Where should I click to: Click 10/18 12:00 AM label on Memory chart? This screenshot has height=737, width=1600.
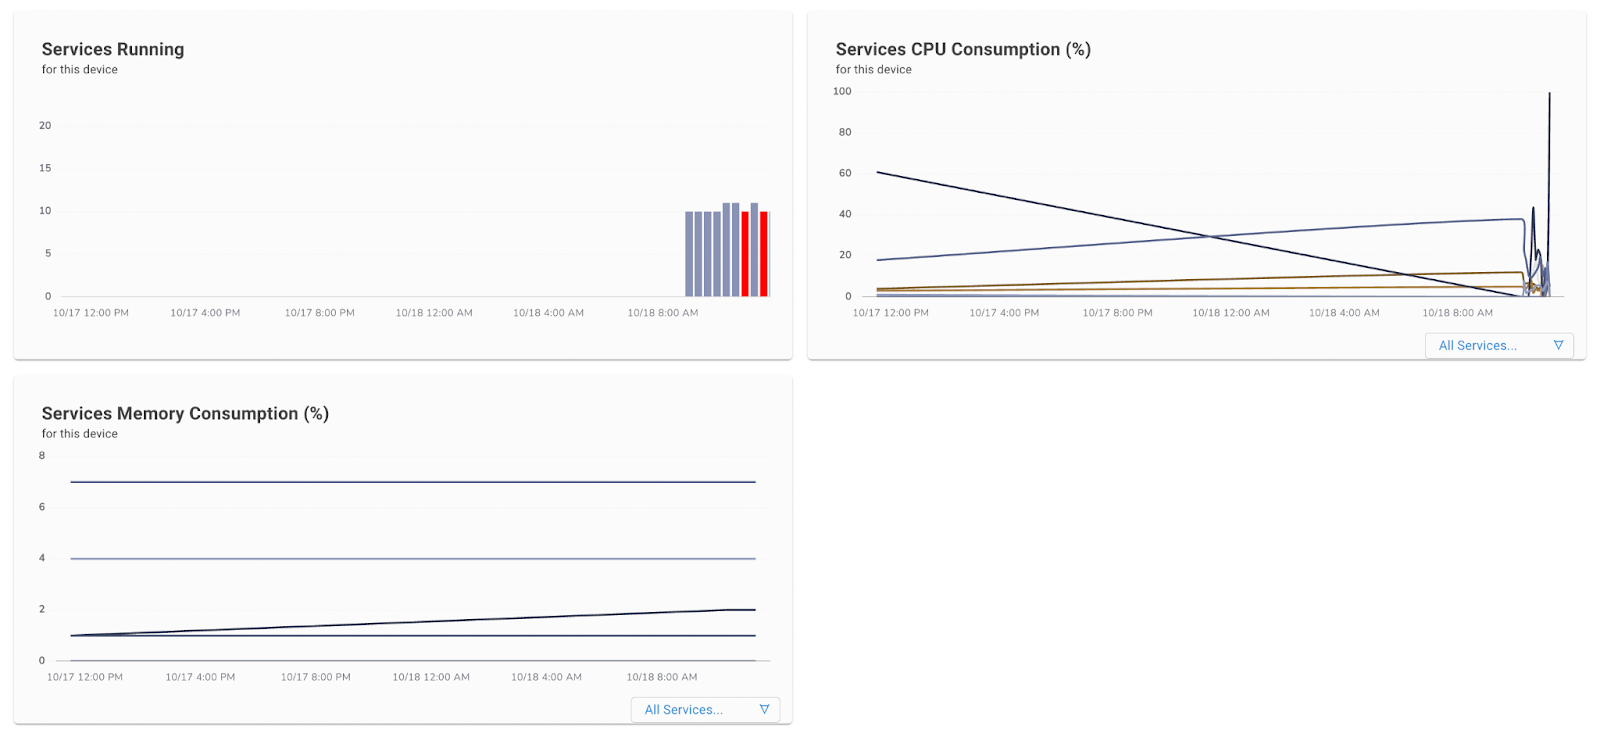[x=431, y=677]
